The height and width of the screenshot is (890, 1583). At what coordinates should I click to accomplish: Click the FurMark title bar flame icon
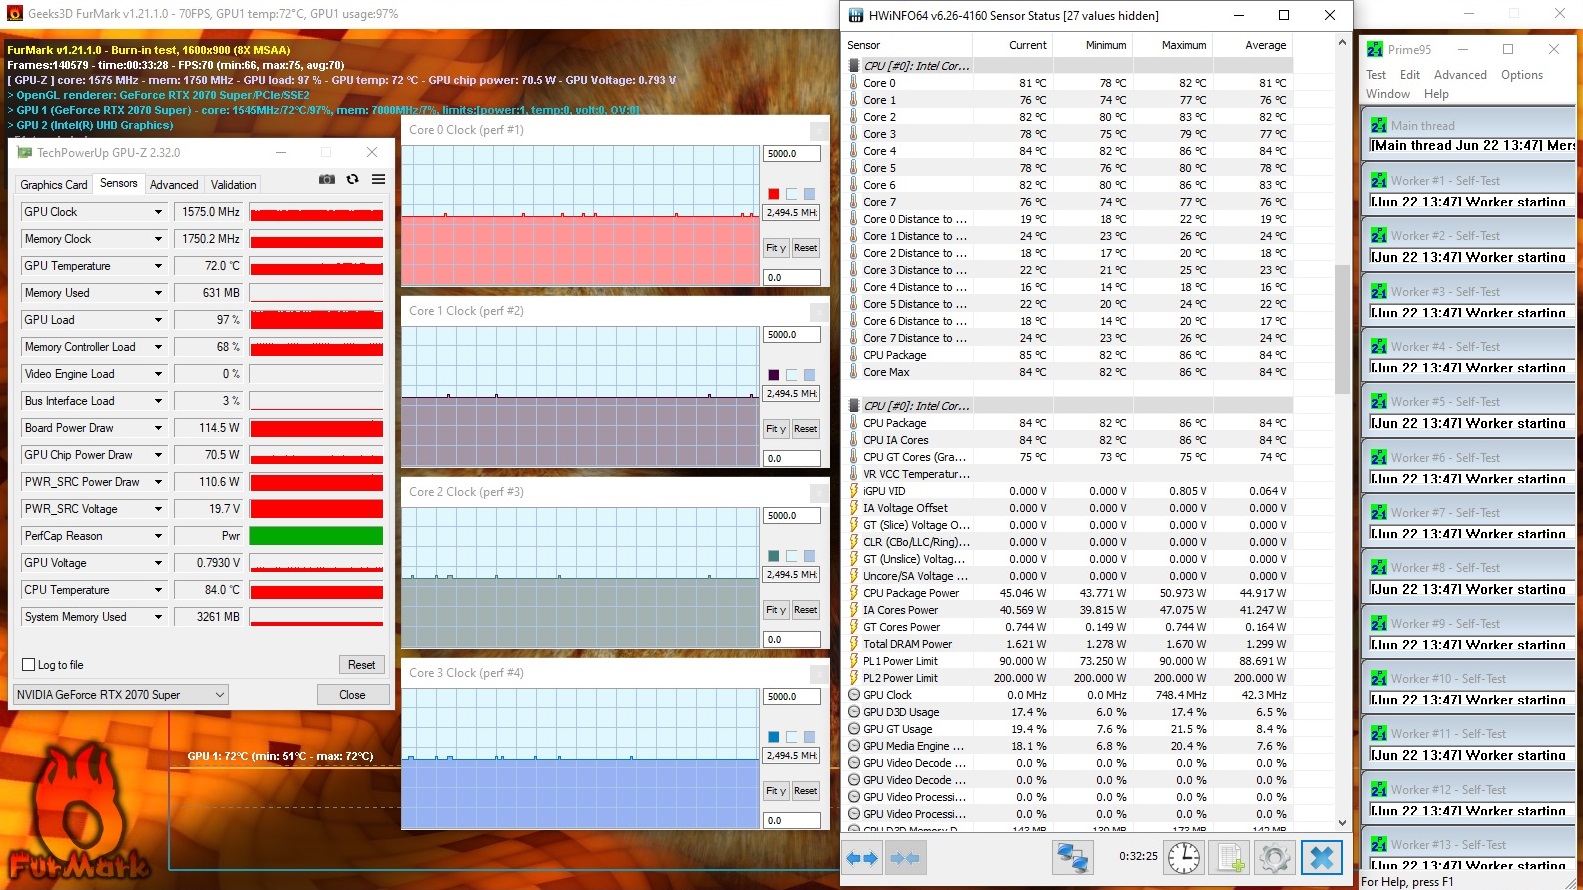point(14,14)
